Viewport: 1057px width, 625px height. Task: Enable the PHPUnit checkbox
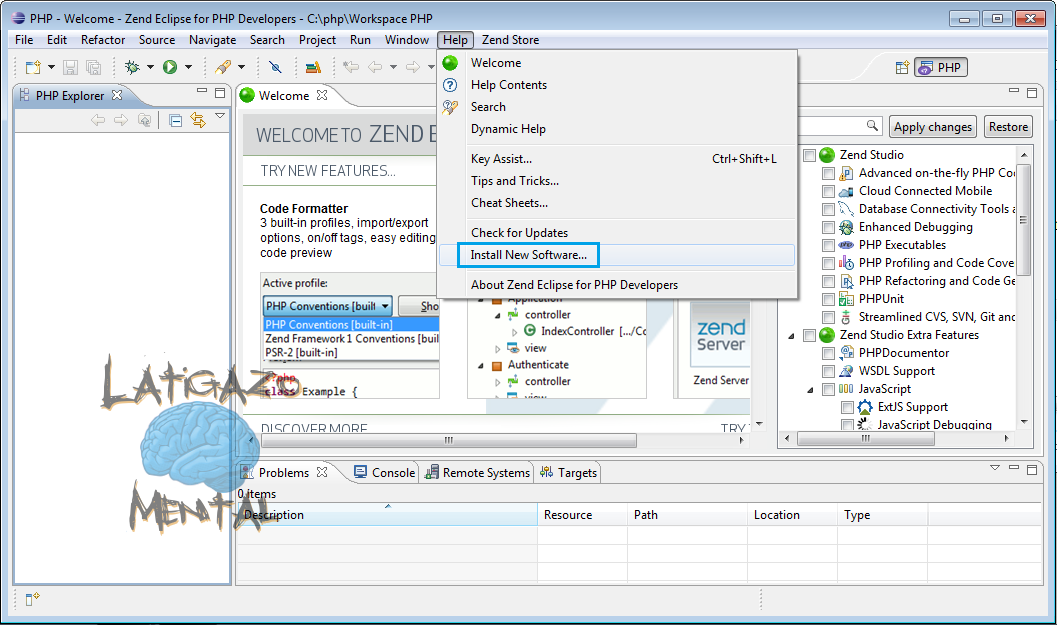pos(827,298)
